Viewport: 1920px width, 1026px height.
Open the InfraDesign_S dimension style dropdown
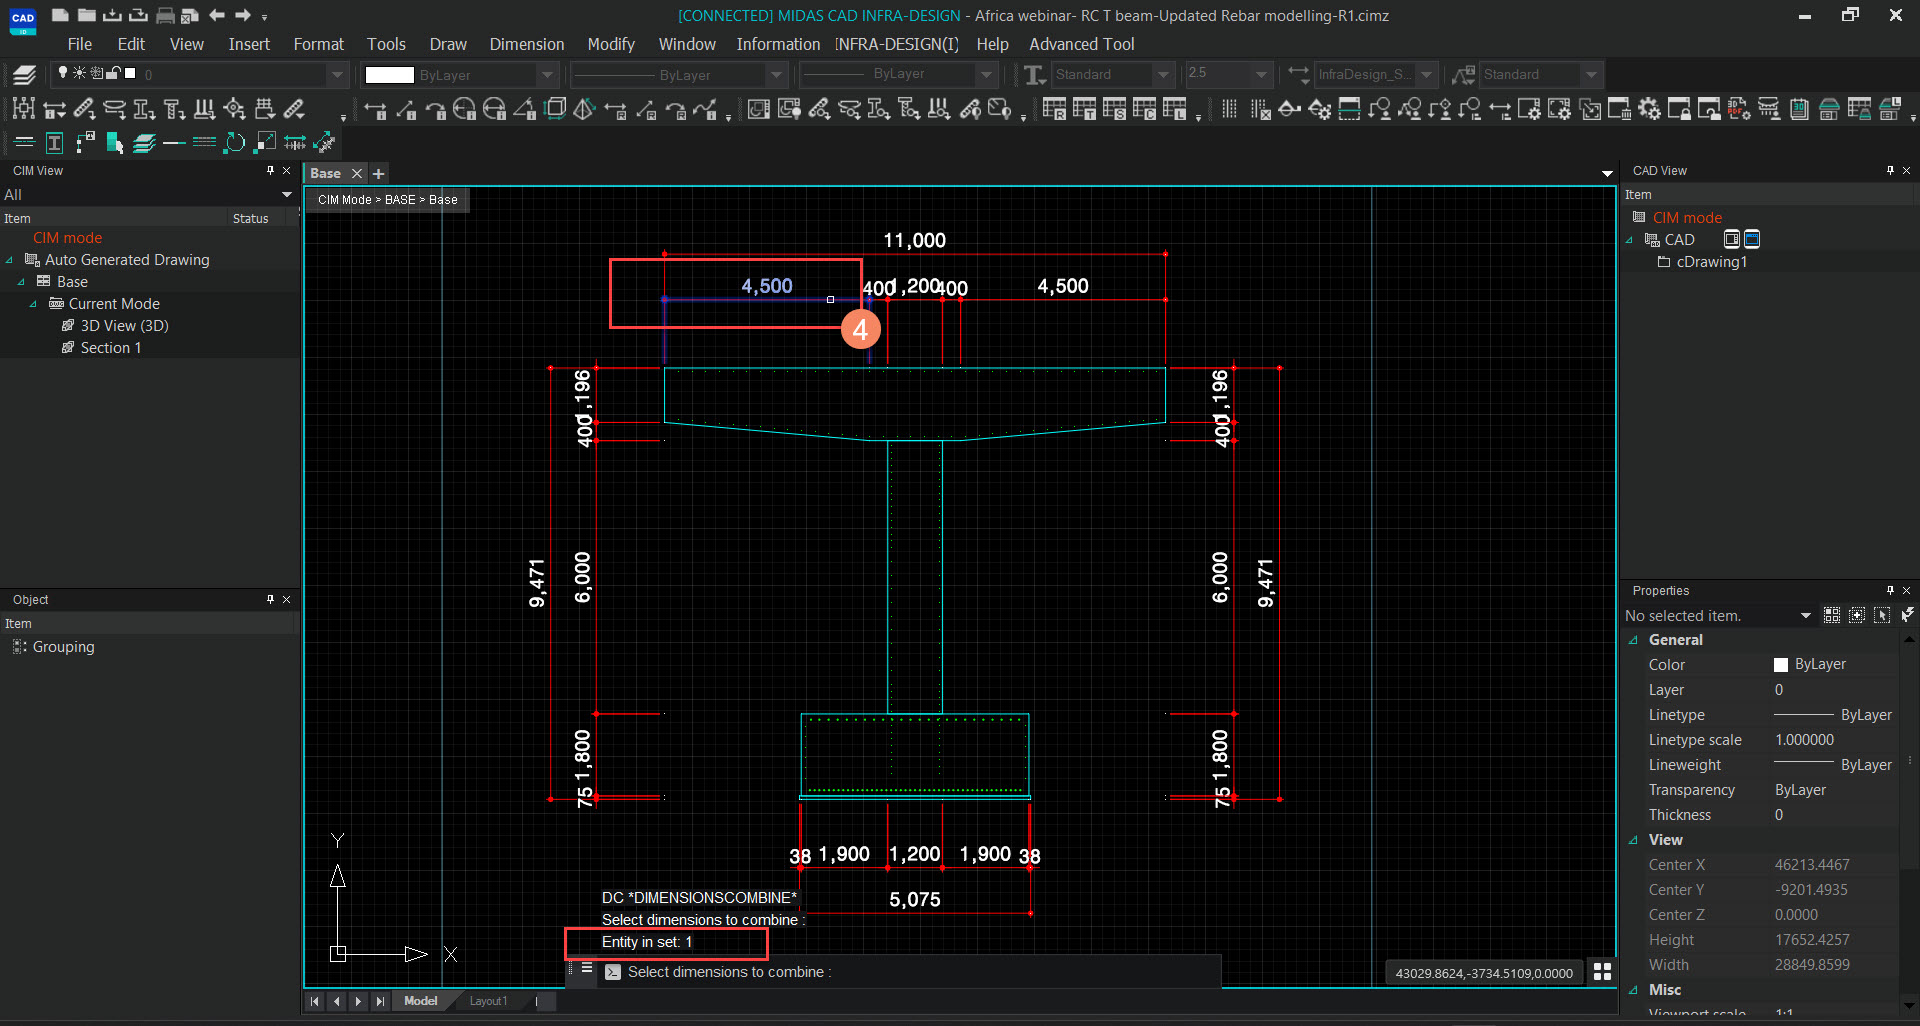[x=1426, y=74]
